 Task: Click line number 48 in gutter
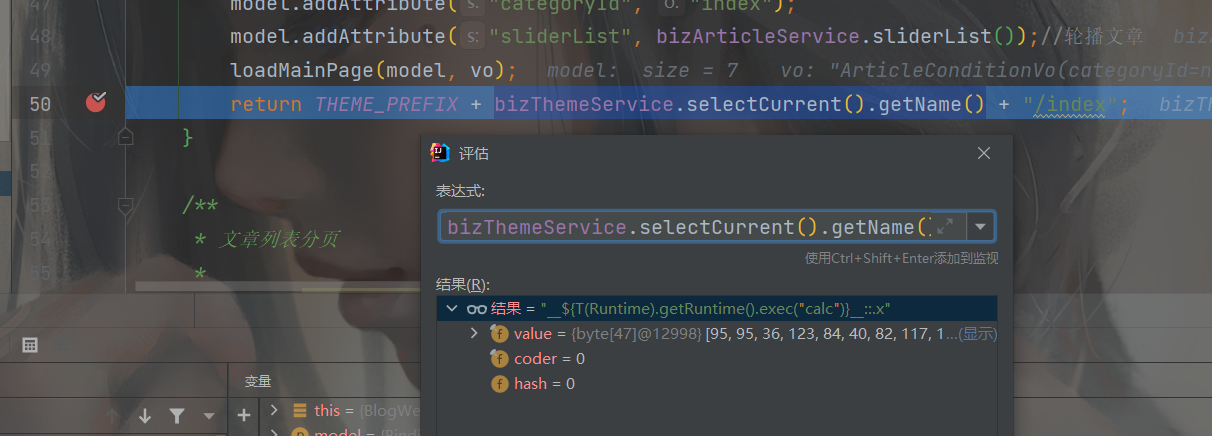point(40,37)
